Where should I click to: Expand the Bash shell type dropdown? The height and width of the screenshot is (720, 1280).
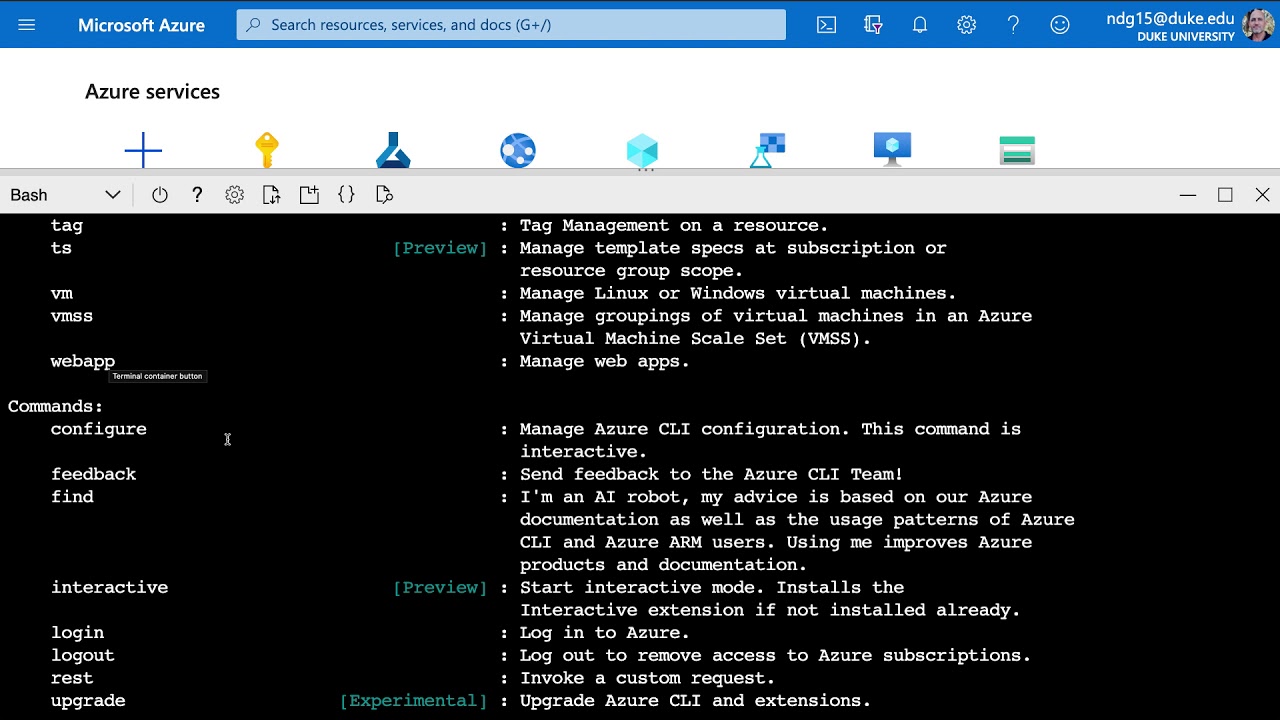point(66,195)
